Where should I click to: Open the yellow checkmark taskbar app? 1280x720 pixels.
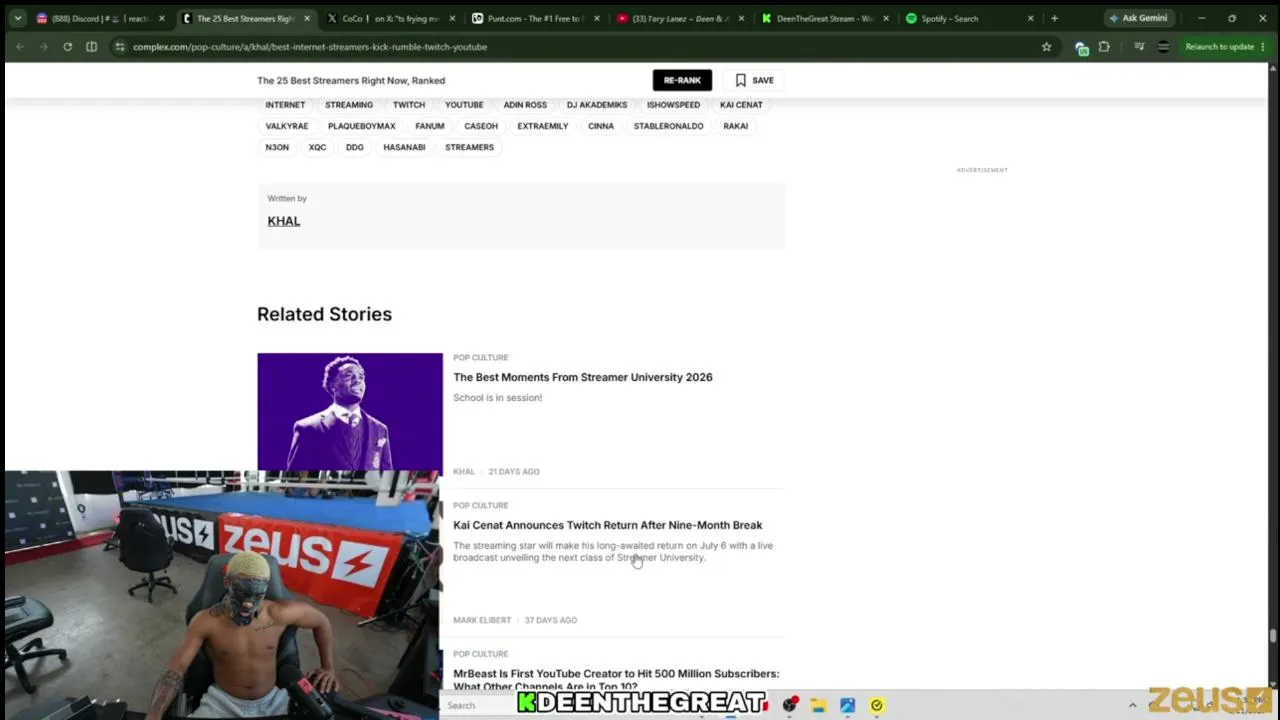(876, 705)
